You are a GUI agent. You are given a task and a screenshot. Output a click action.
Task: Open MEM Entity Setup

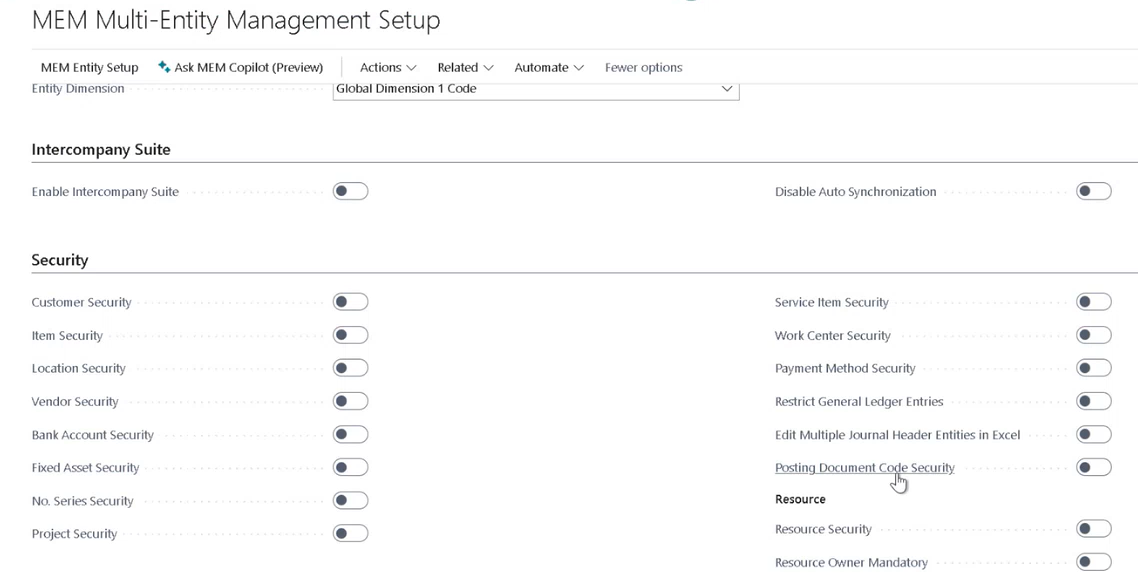click(x=89, y=68)
